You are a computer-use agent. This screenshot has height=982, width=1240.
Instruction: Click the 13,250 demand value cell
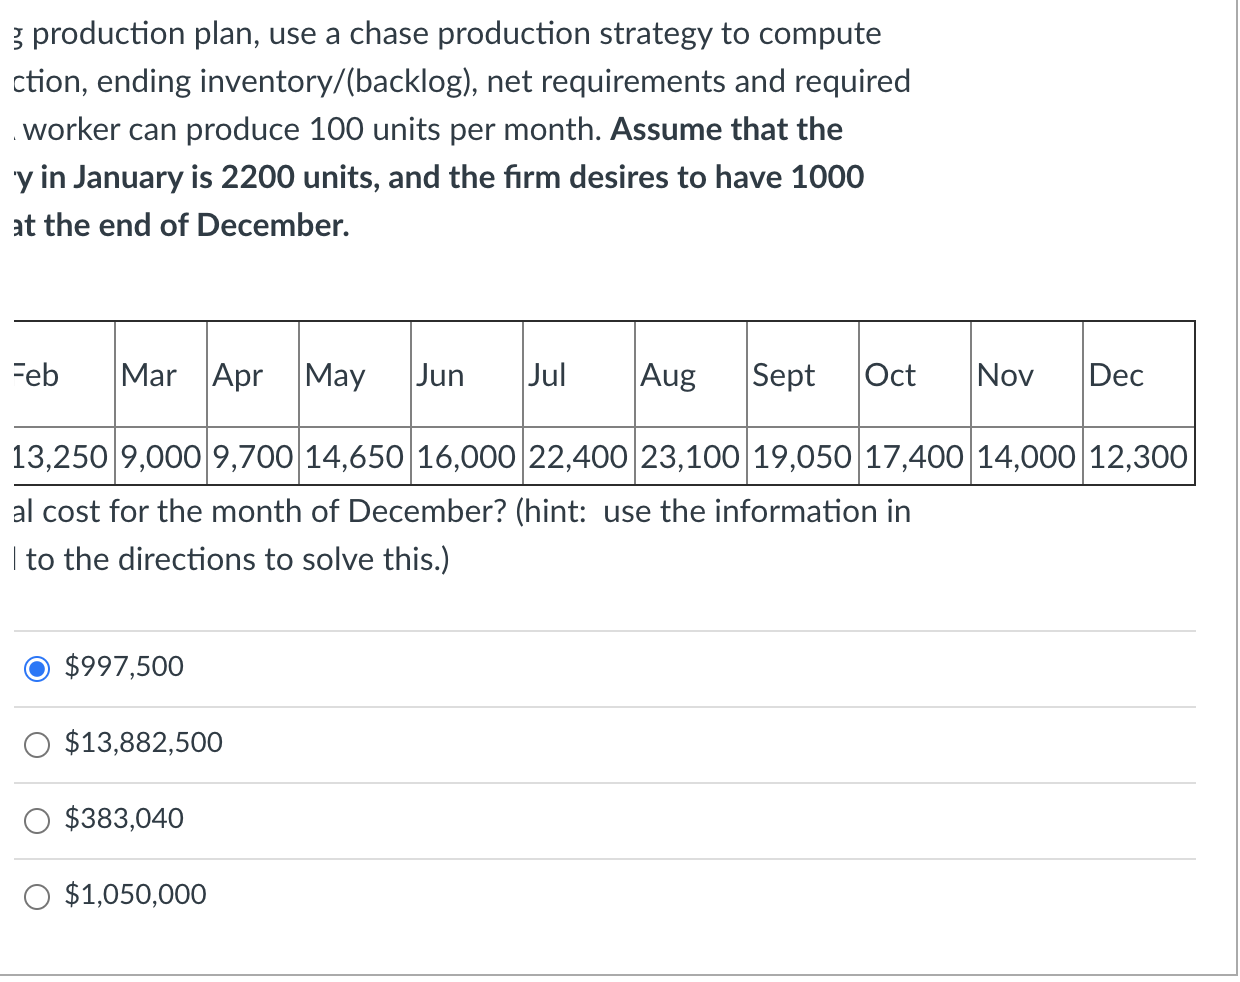click(x=60, y=457)
